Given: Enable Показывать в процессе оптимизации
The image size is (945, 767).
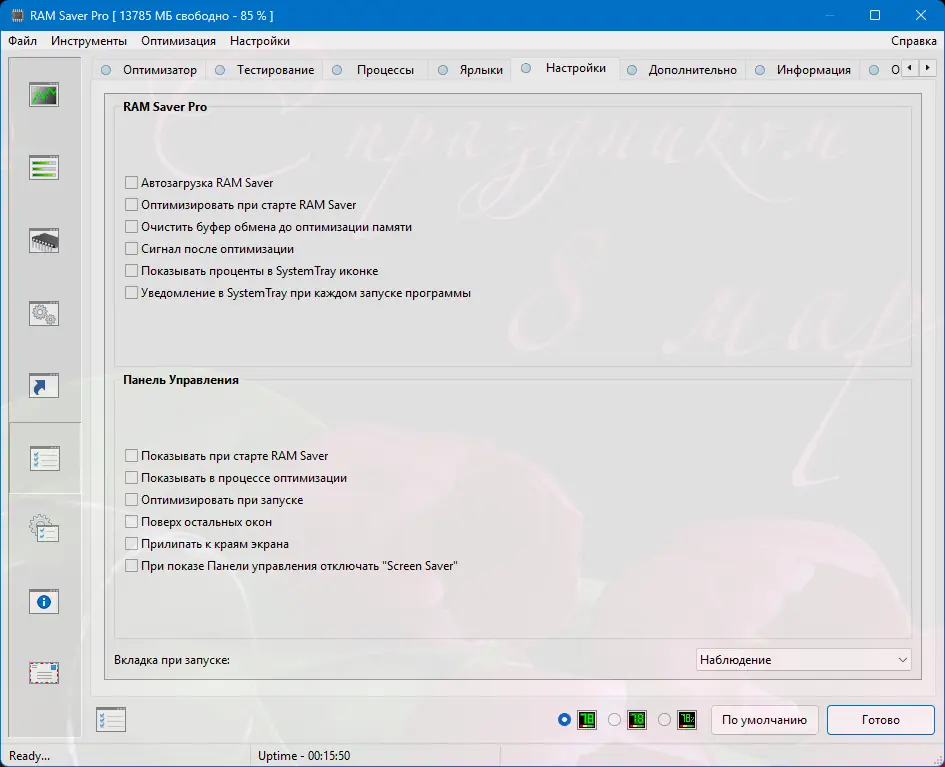Looking at the screenshot, I should pos(131,478).
